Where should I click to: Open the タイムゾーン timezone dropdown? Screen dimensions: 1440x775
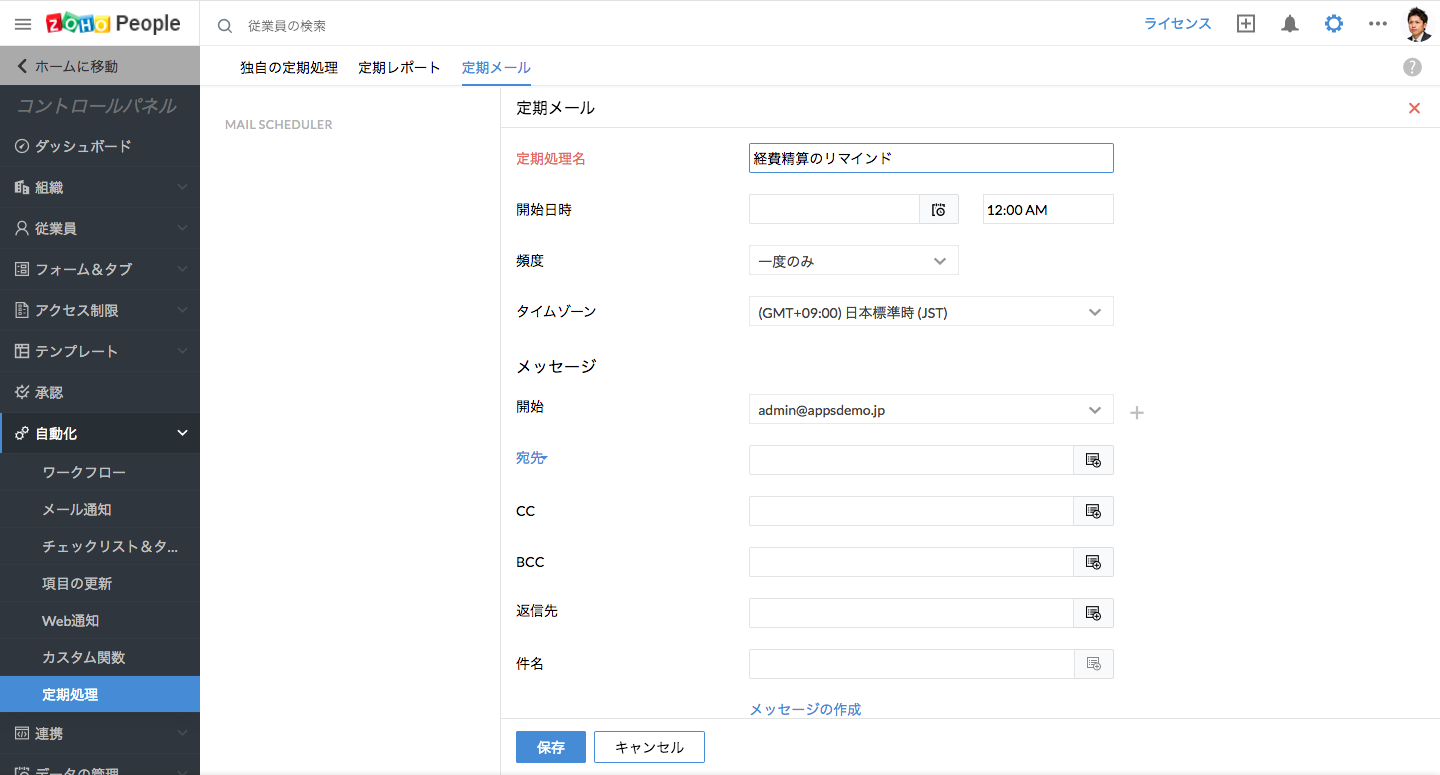pos(930,312)
